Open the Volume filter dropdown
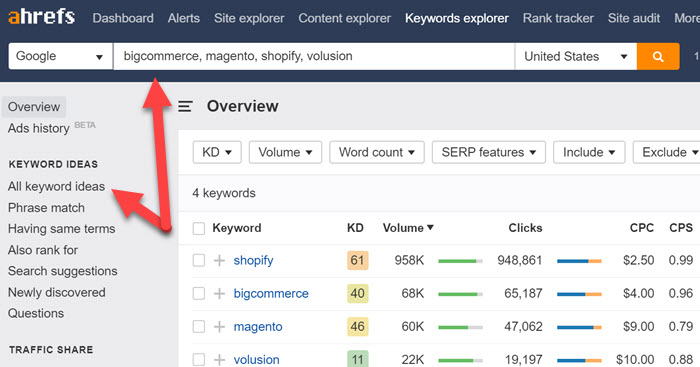Screen dimensions: 700x367 [x=285, y=152]
